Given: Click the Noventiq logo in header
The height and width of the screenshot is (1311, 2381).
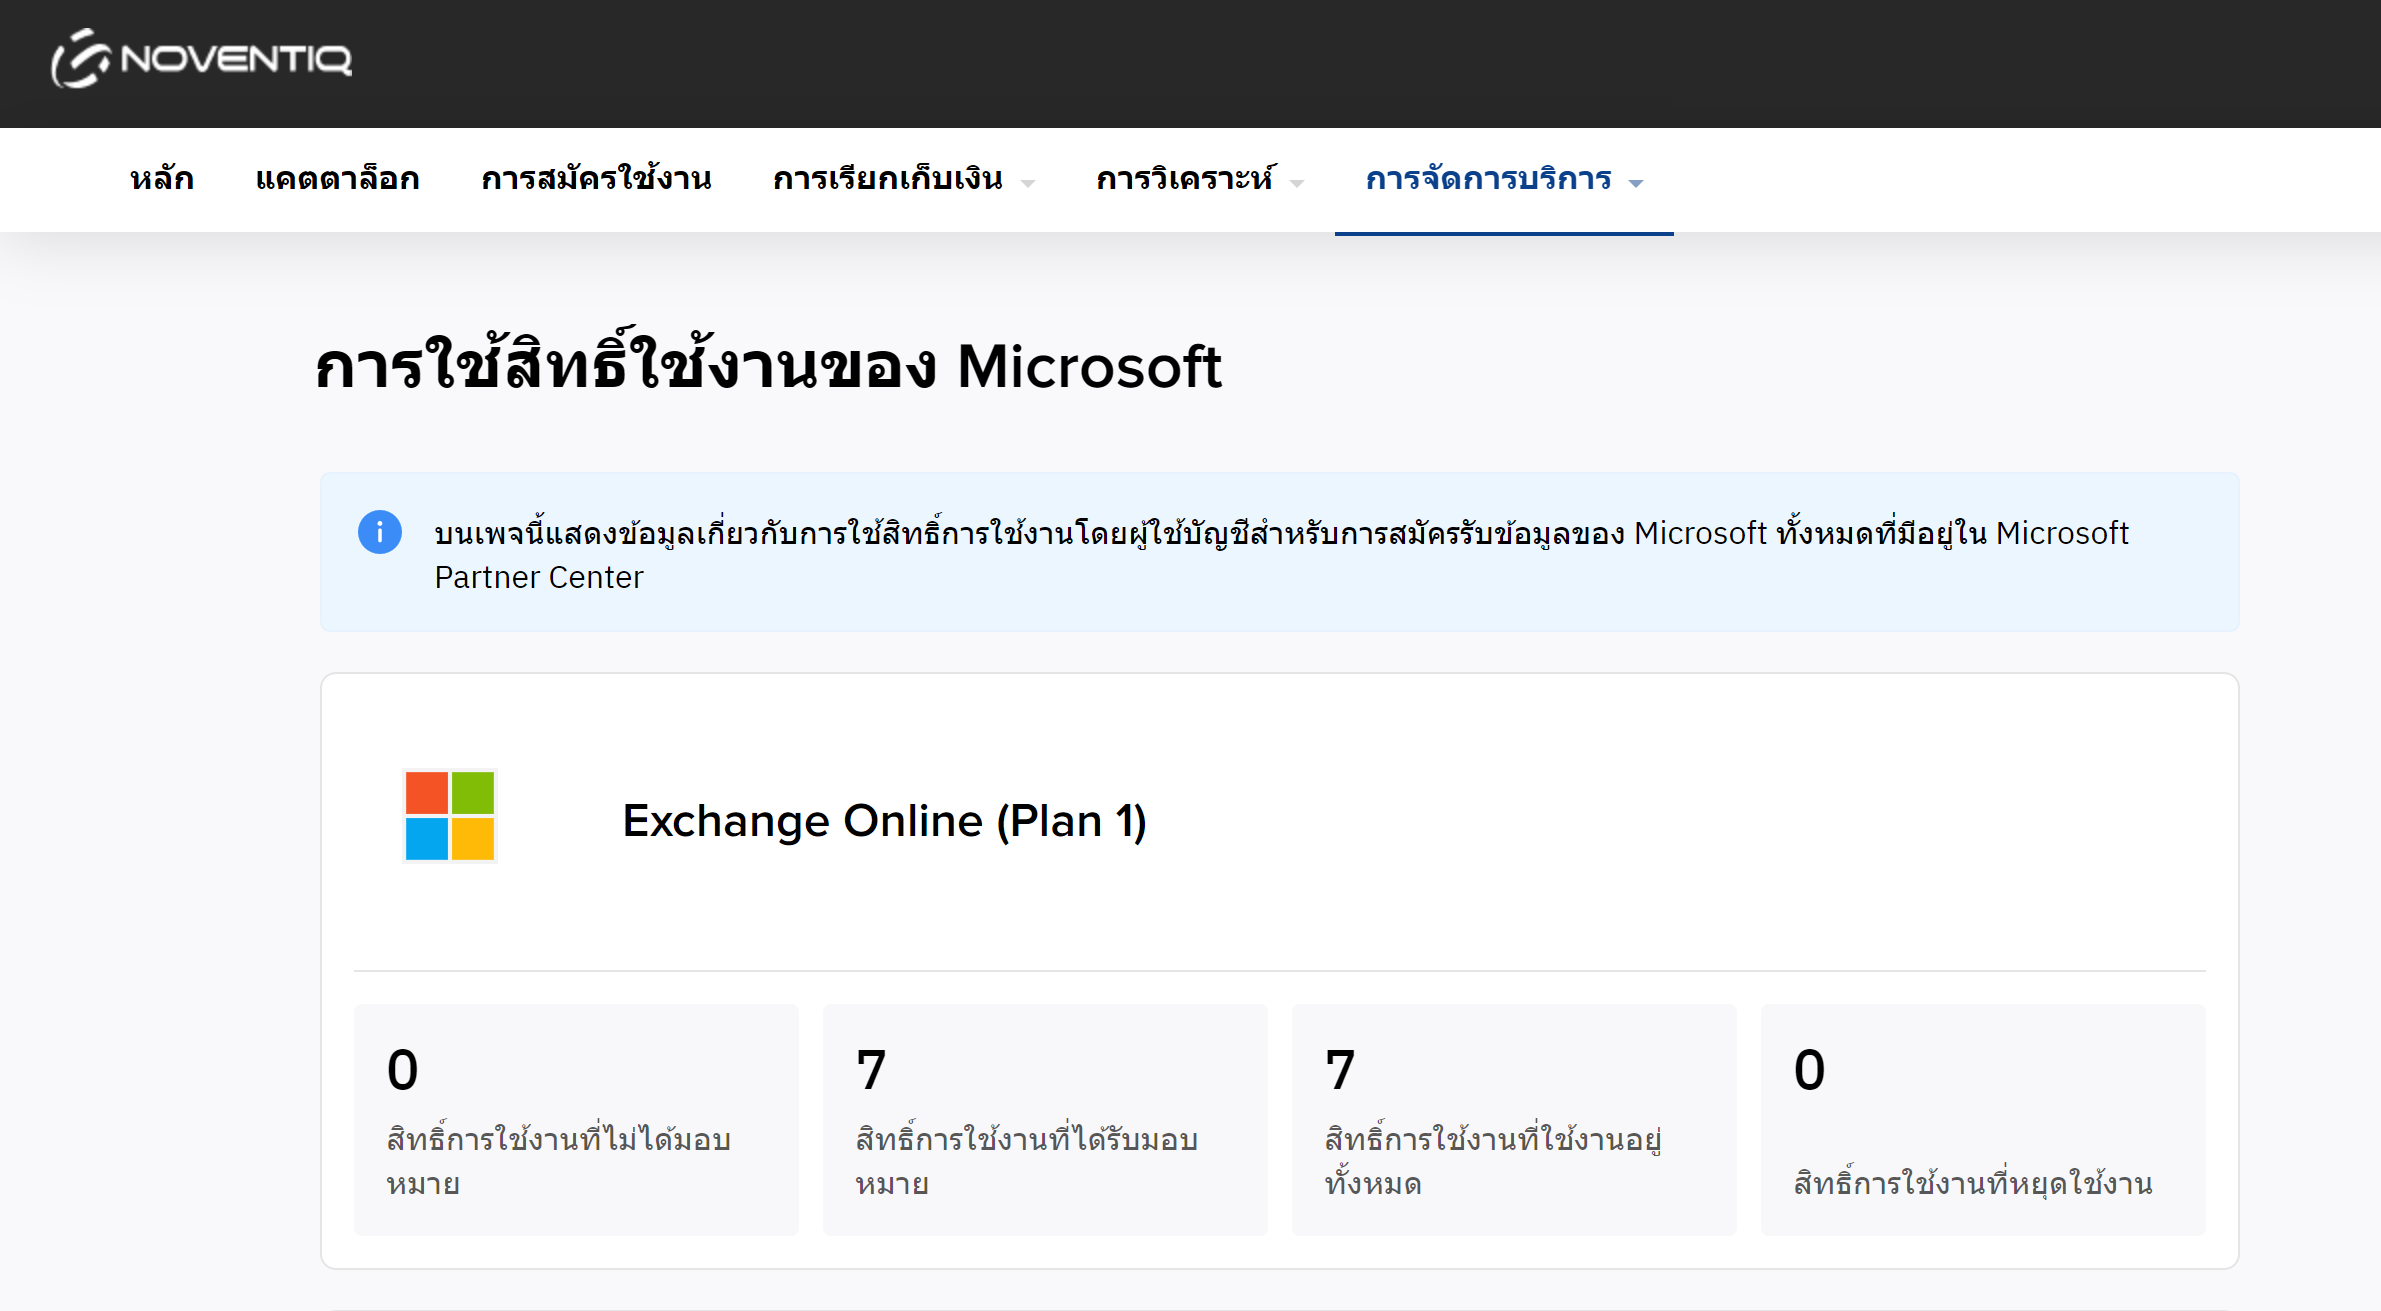Looking at the screenshot, I should 202,59.
